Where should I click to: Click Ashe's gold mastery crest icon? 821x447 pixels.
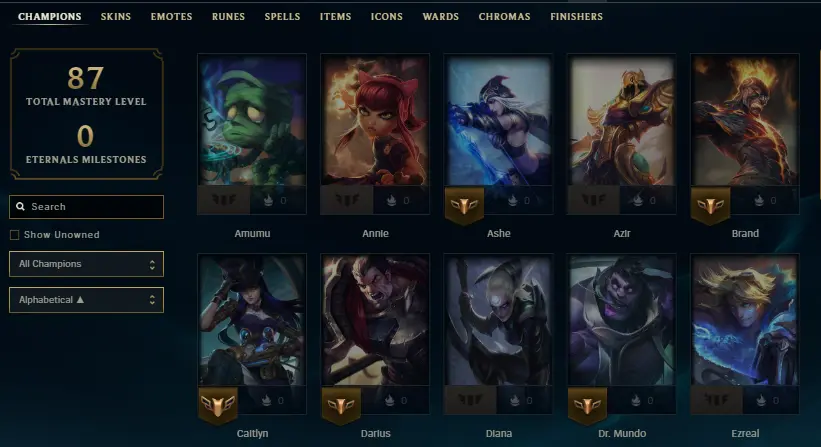464,206
